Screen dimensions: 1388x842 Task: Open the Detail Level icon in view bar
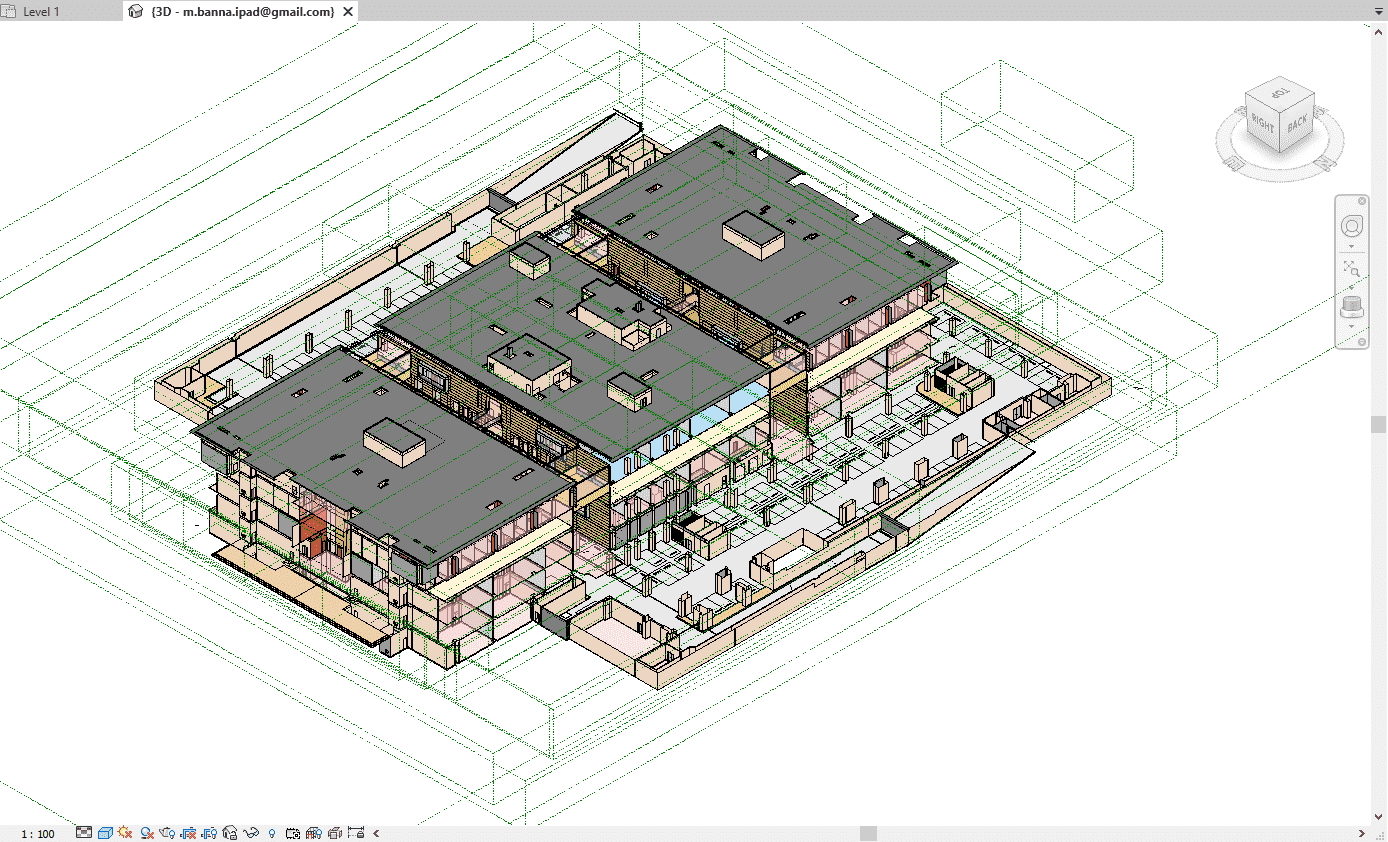pos(84,833)
